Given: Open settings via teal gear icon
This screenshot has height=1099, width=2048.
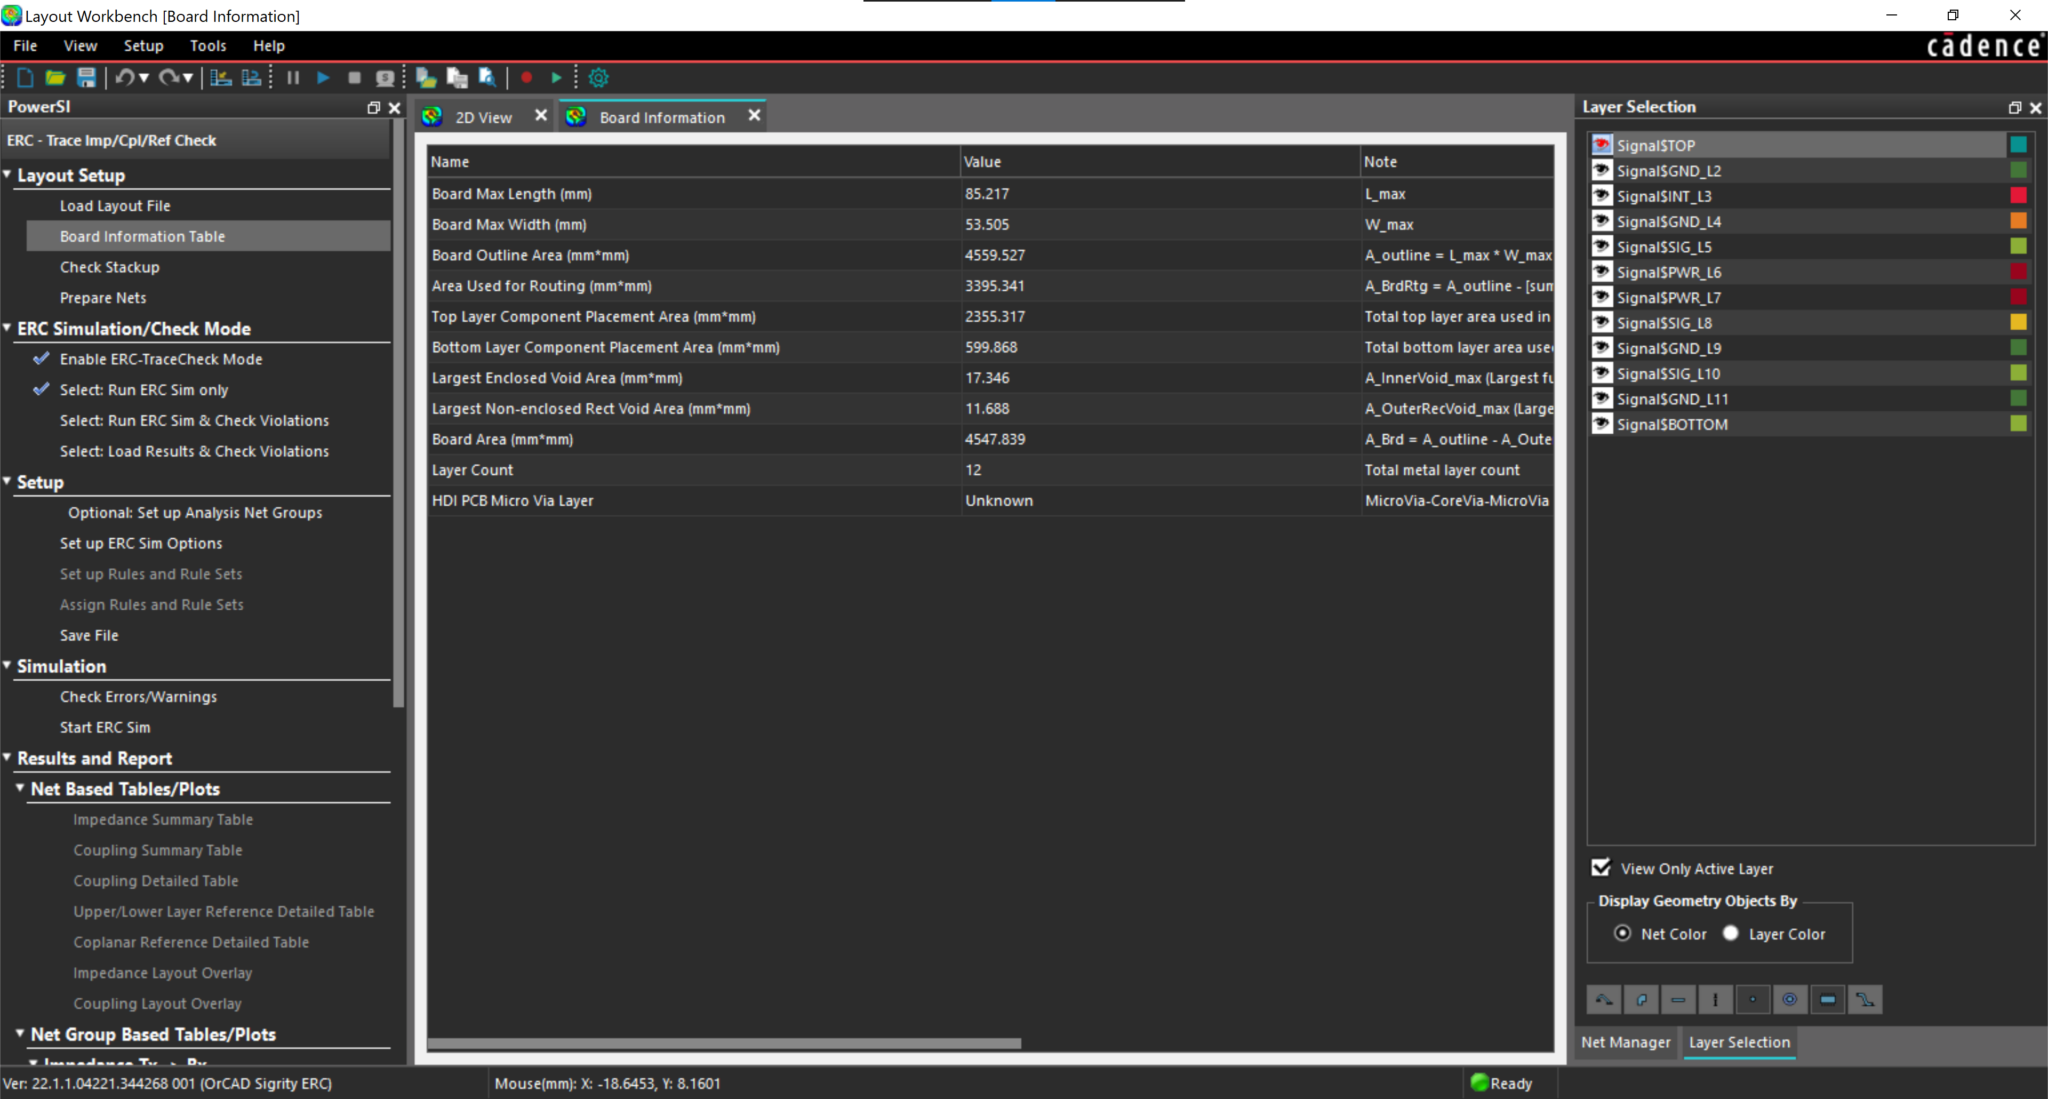Looking at the screenshot, I should pos(599,78).
